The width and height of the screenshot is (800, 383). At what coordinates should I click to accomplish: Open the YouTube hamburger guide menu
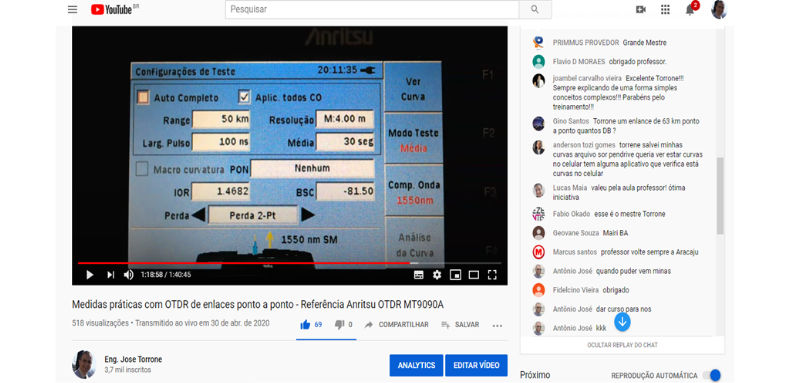click(x=72, y=9)
